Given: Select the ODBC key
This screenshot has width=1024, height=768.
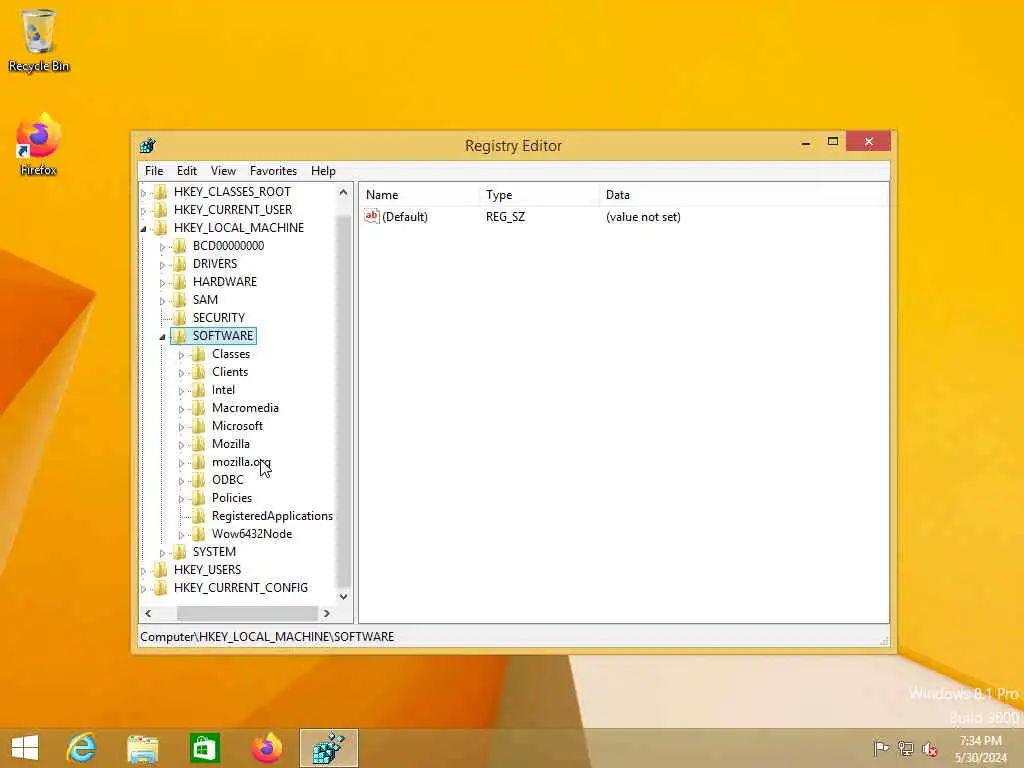Looking at the screenshot, I should [x=227, y=479].
